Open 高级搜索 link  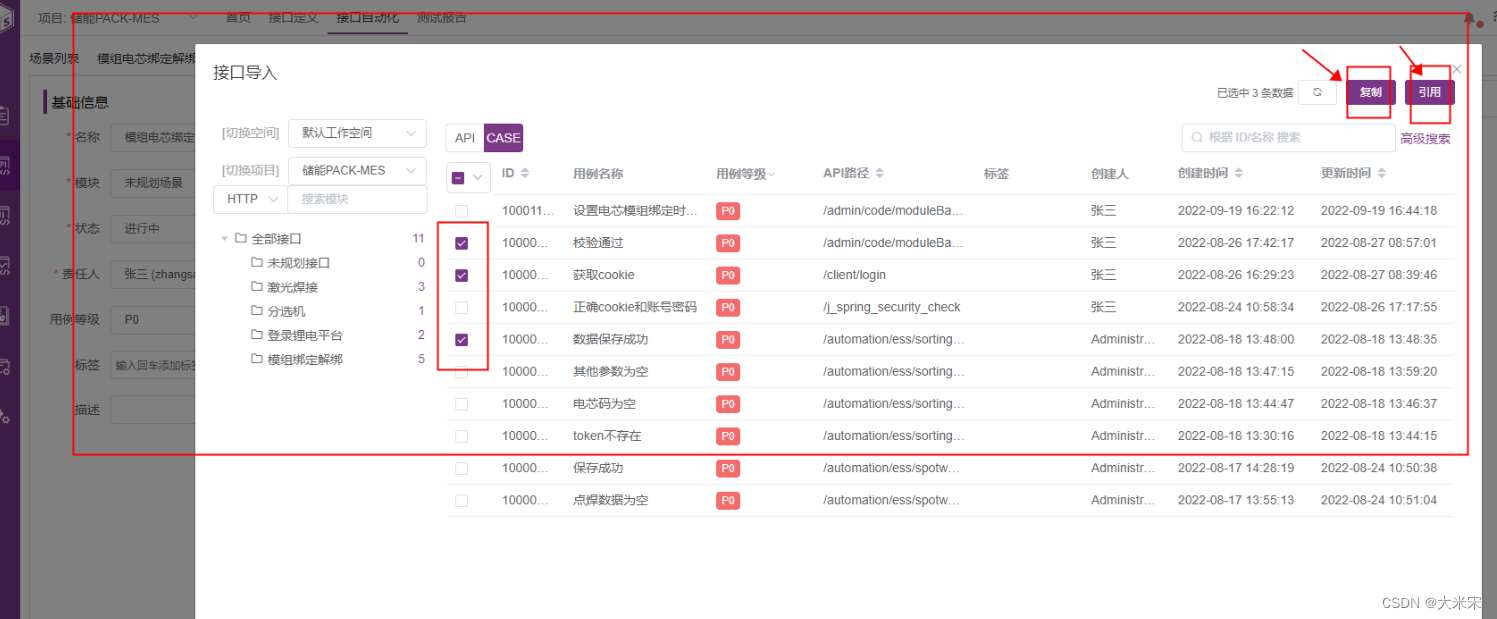point(1425,139)
